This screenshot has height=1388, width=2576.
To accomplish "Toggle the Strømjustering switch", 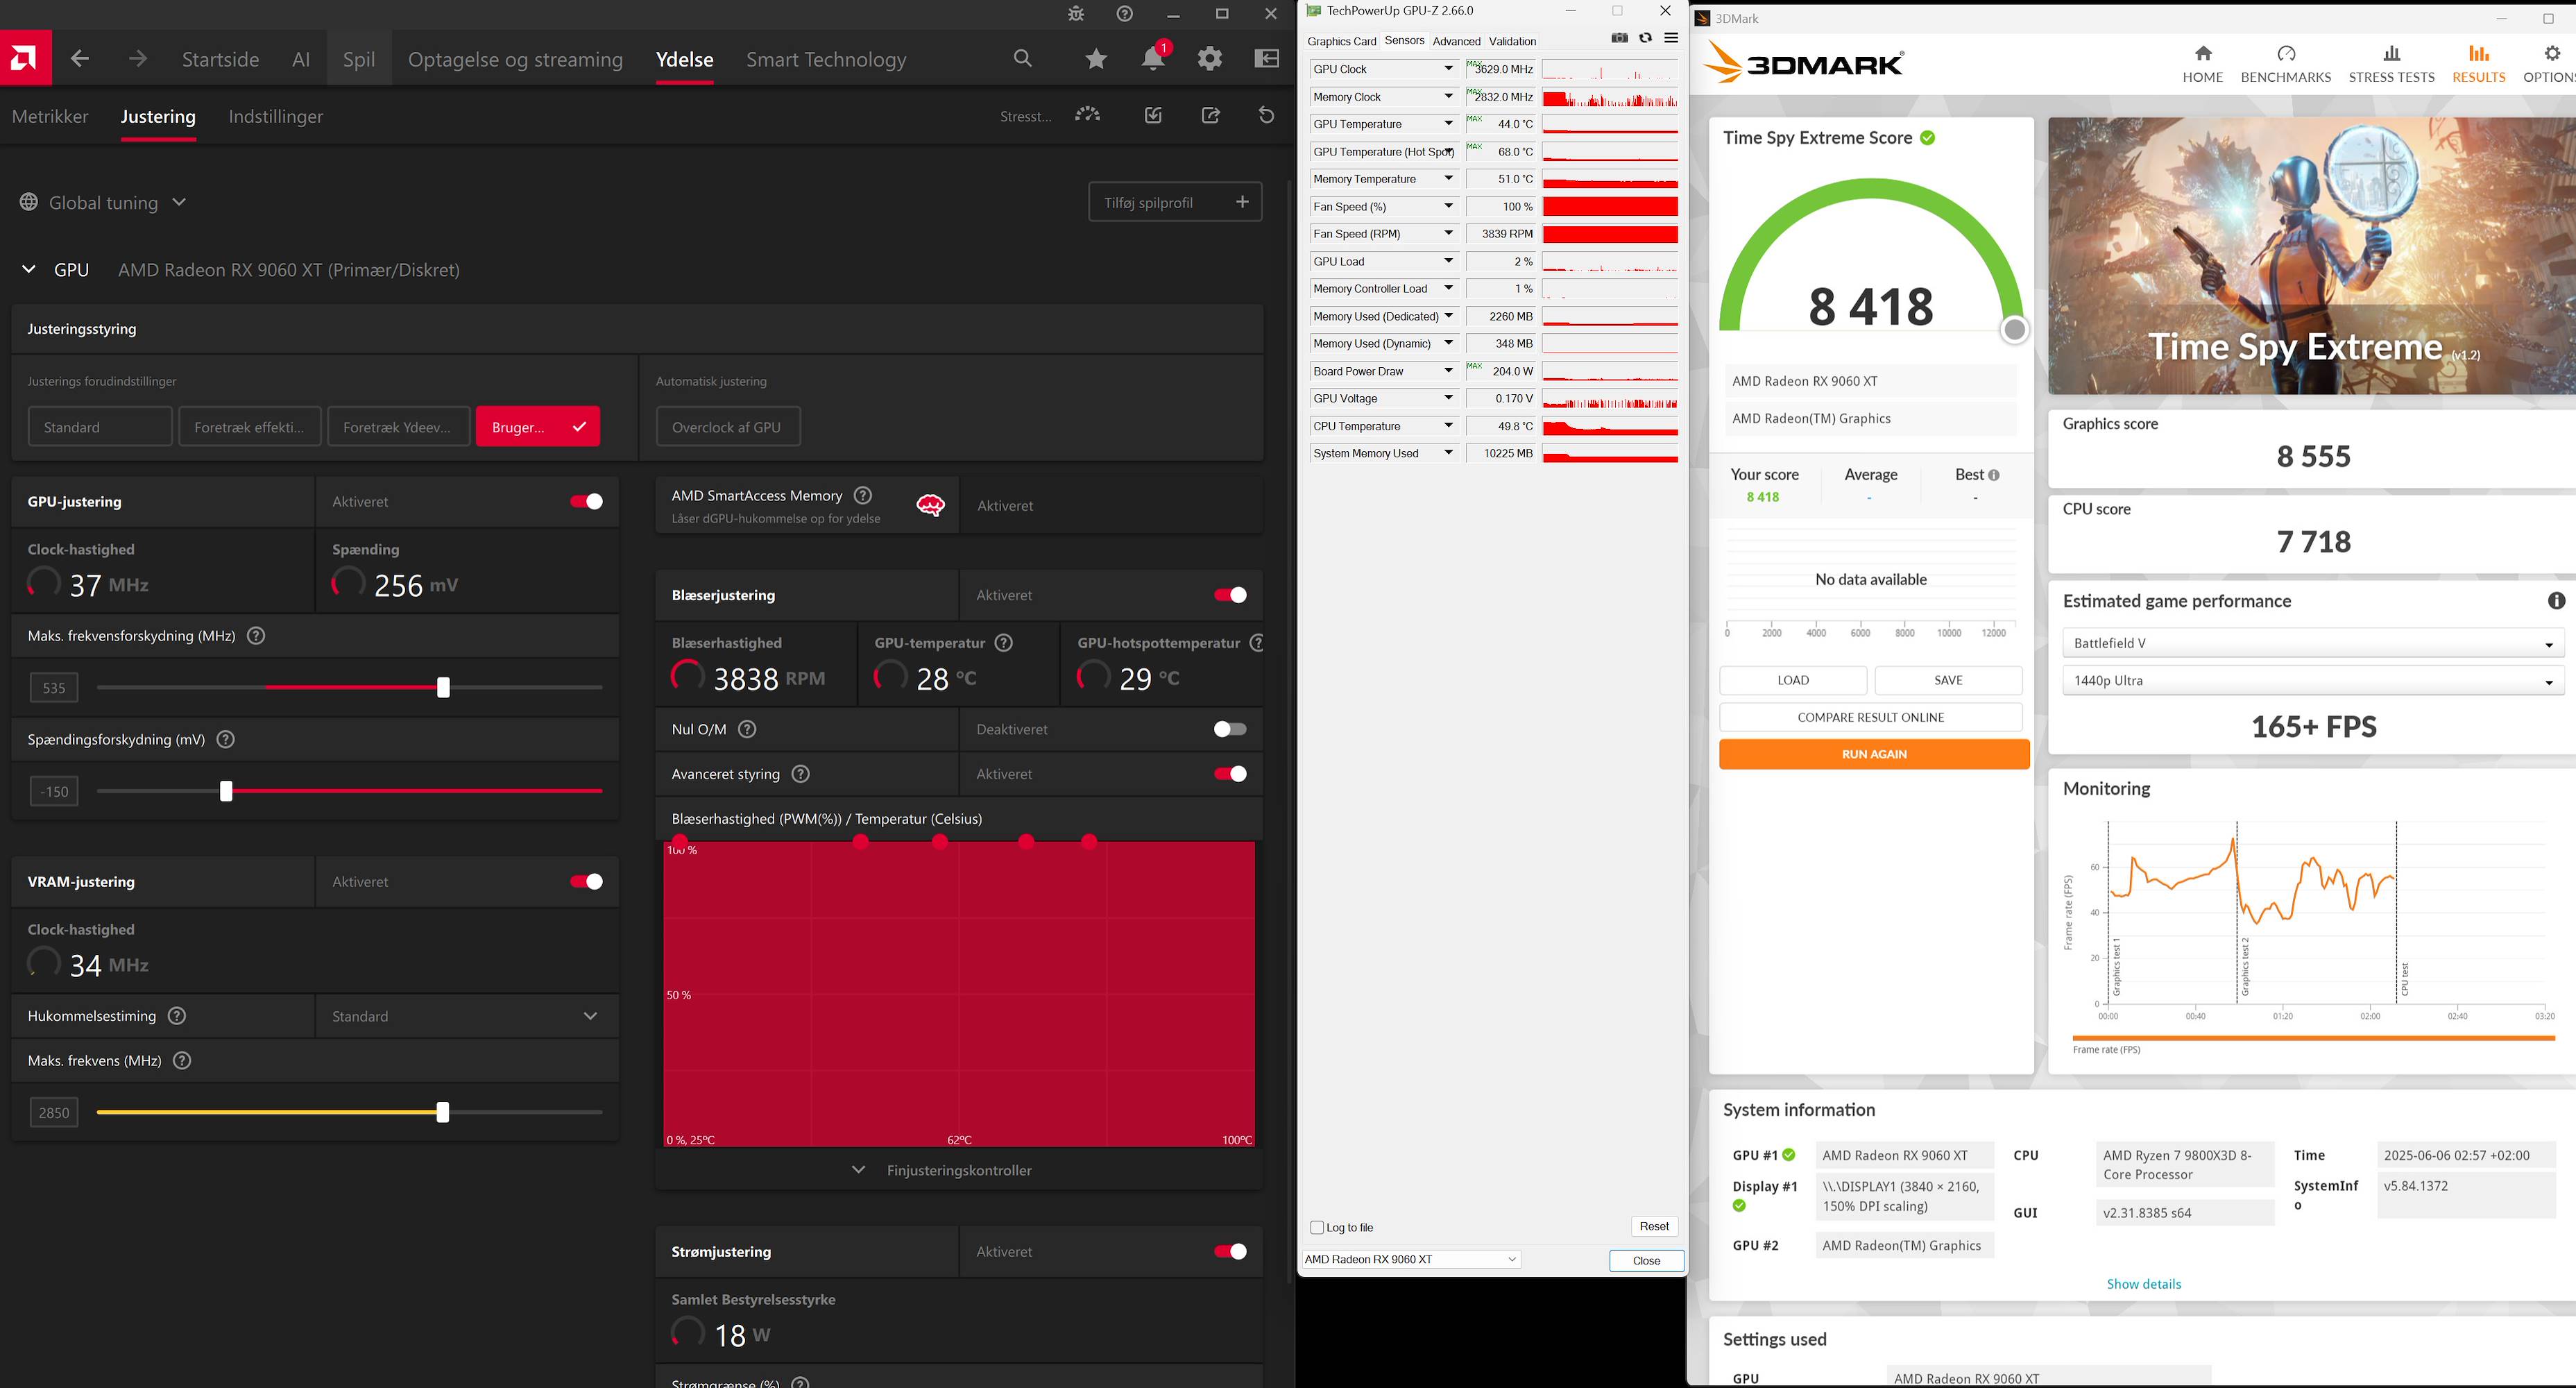I will coord(1230,1251).
